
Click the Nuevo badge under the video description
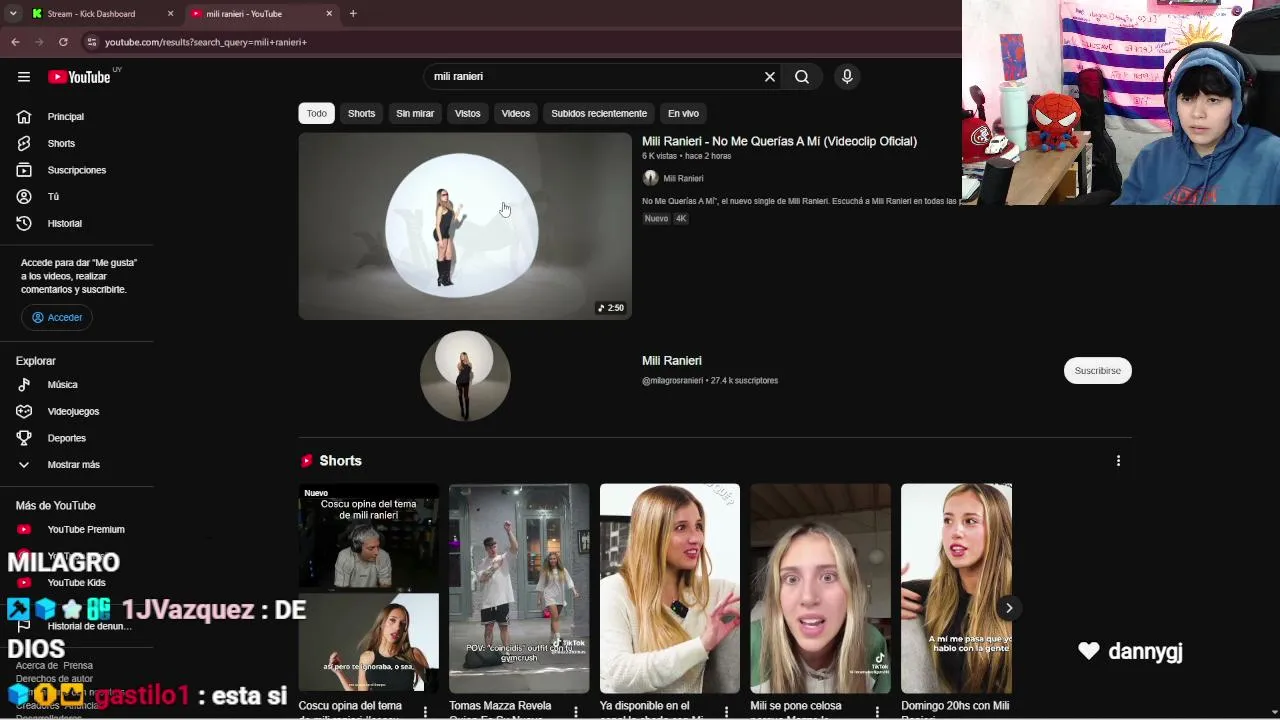[656, 218]
